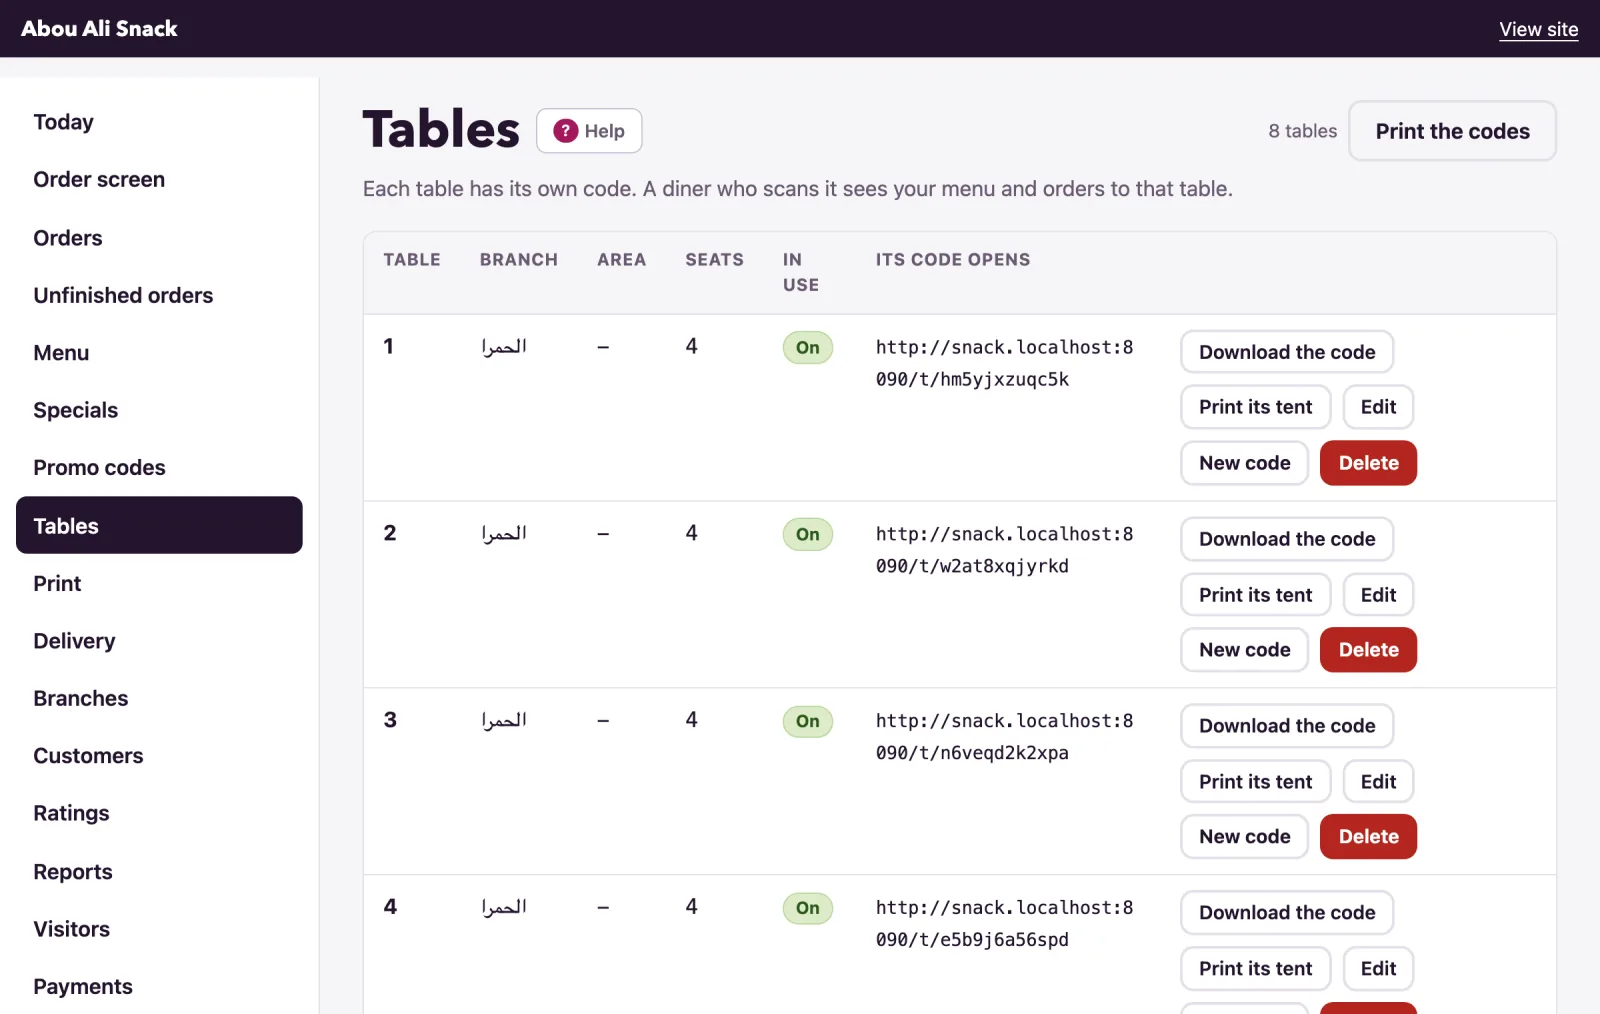Click the On status badge for table 2
This screenshot has height=1014, width=1600.
click(808, 535)
